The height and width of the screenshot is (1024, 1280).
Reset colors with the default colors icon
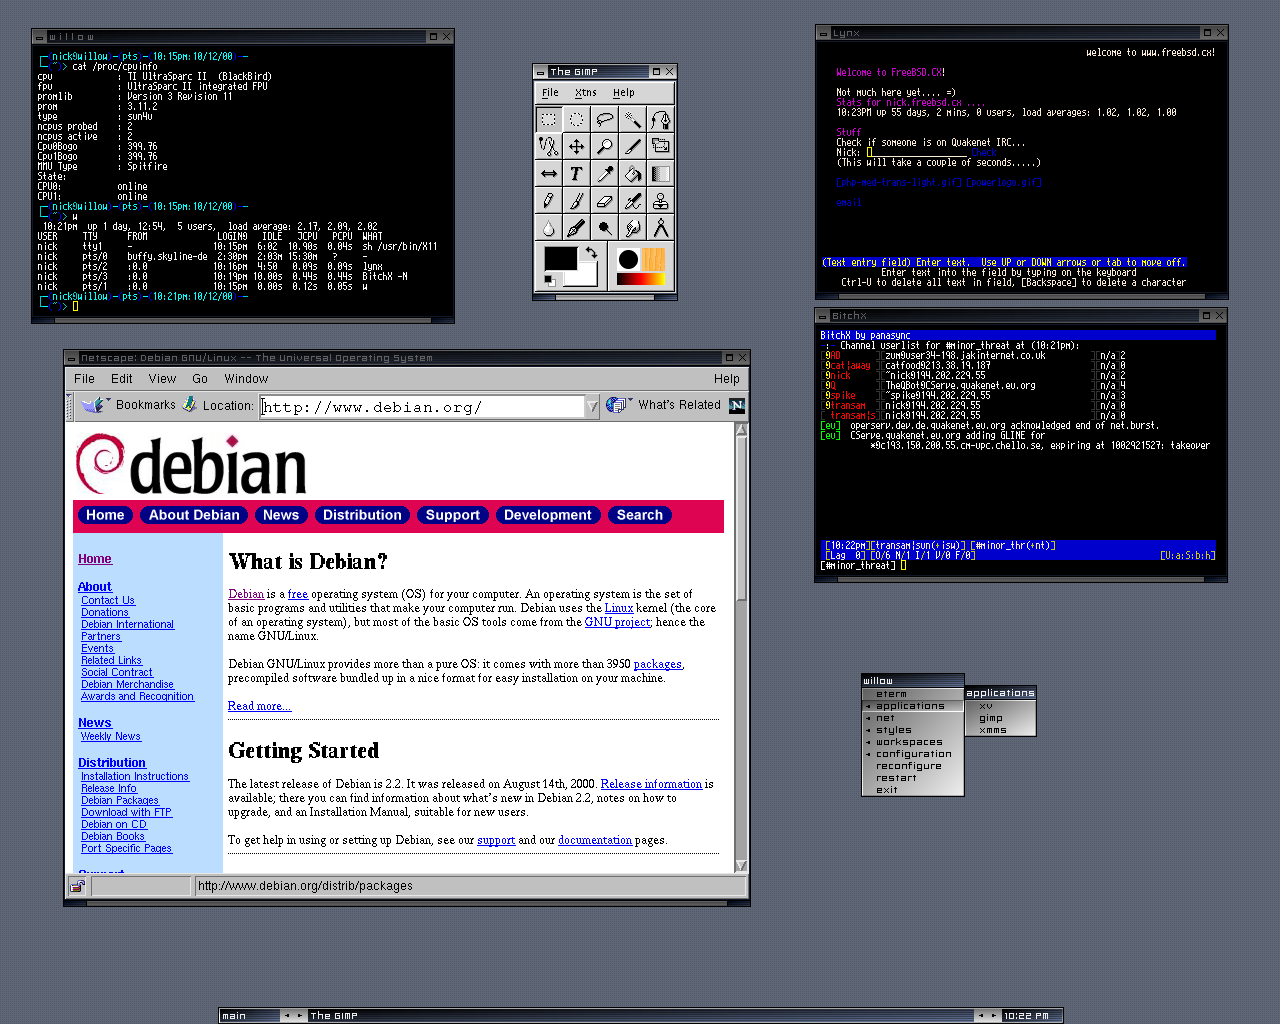550,280
